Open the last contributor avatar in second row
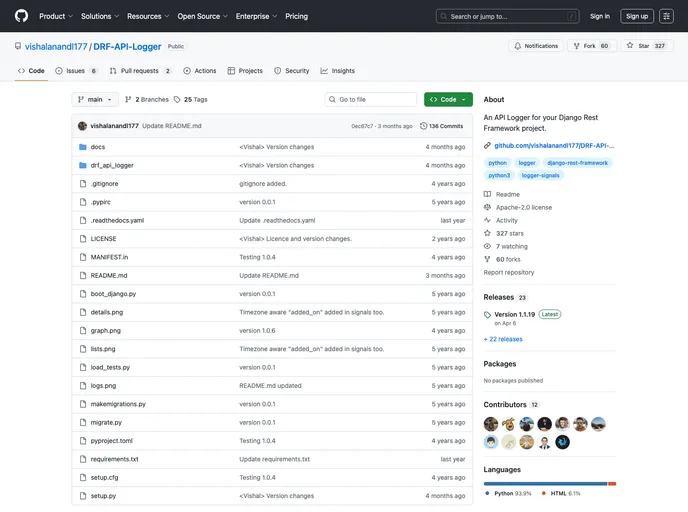Image resolution: width=688 pixels, height=512 pixels. pyautogui.click(x=563, y=442)
